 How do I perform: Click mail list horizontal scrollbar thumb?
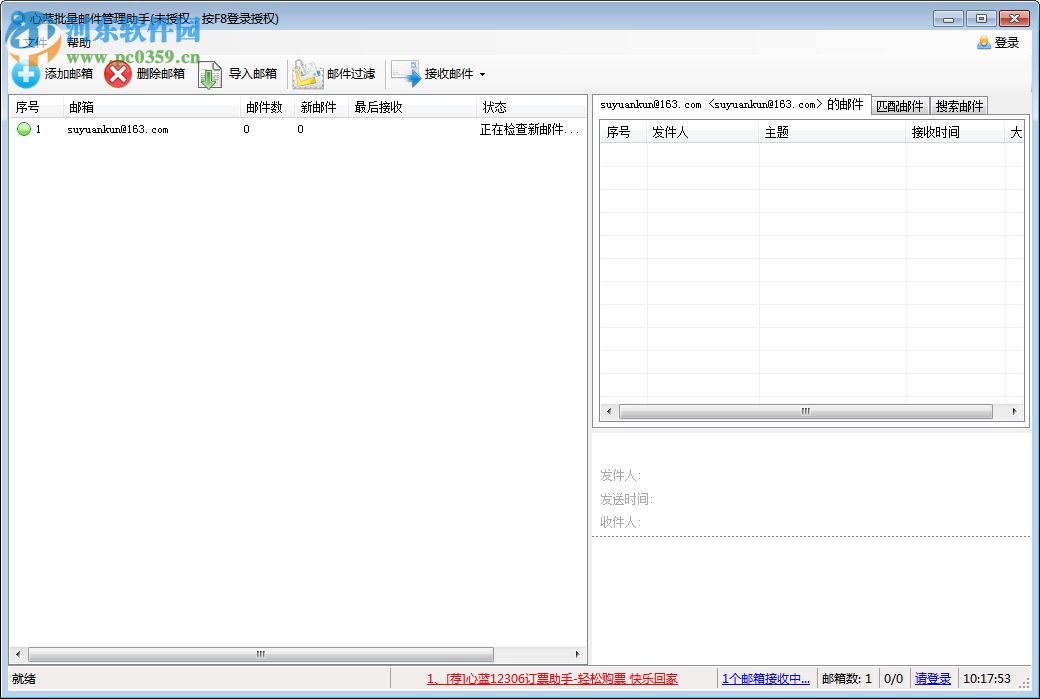click(805, 411)
